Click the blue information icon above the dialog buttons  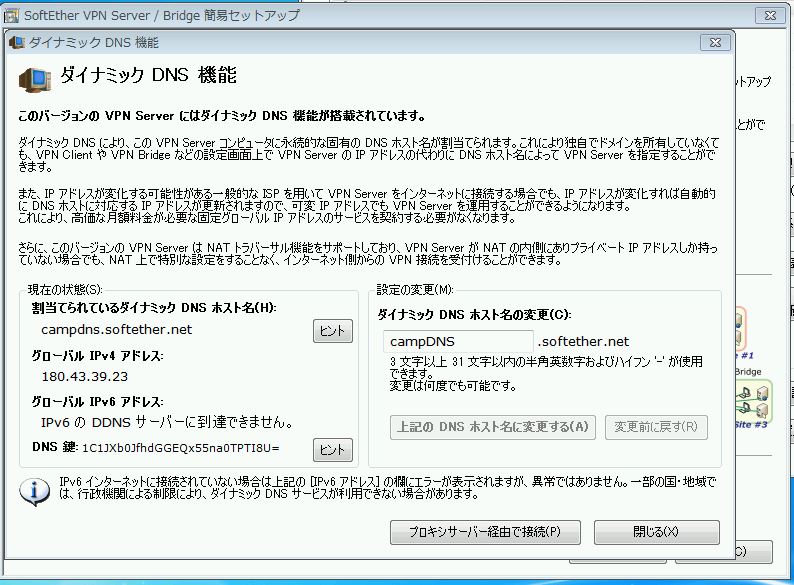click(37, 490)
